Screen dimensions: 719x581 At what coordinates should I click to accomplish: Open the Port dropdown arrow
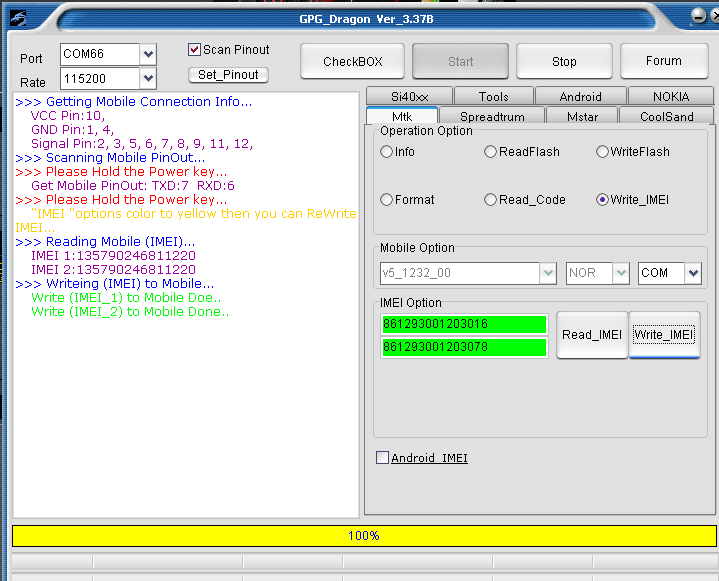(x=148, y=54)
